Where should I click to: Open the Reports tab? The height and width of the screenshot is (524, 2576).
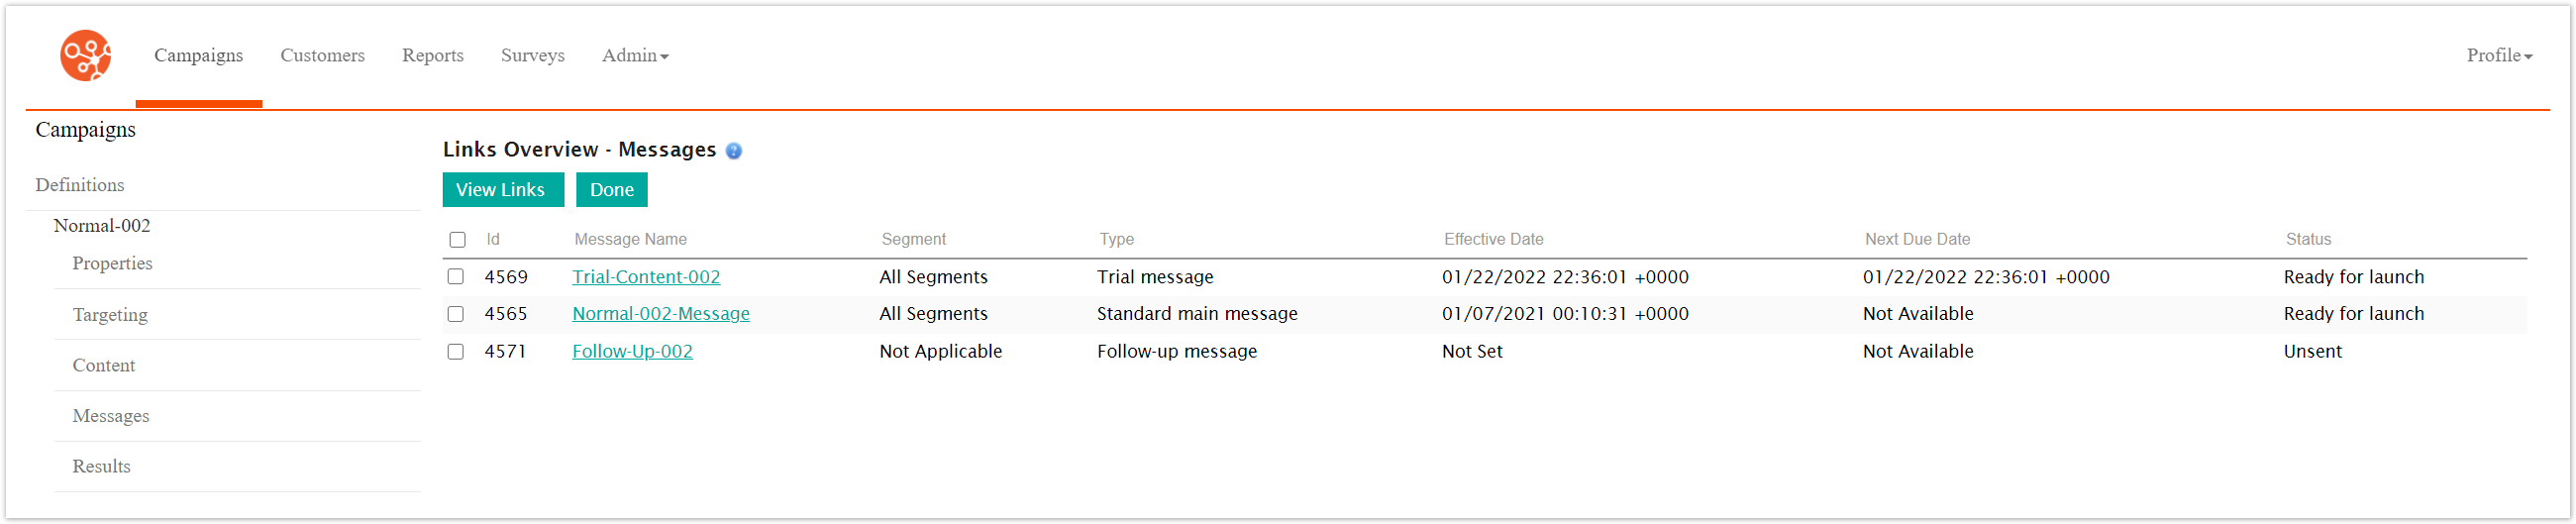432,56
